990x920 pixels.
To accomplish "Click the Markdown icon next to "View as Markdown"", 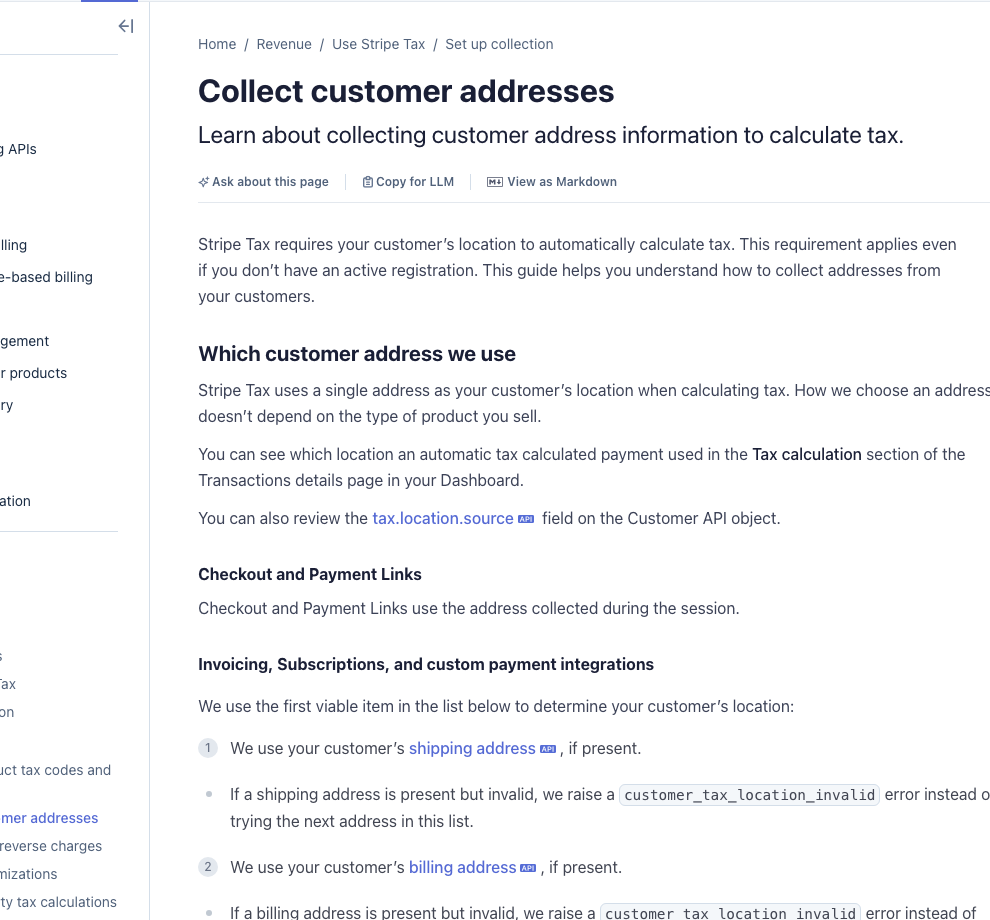I will [494, 182].
